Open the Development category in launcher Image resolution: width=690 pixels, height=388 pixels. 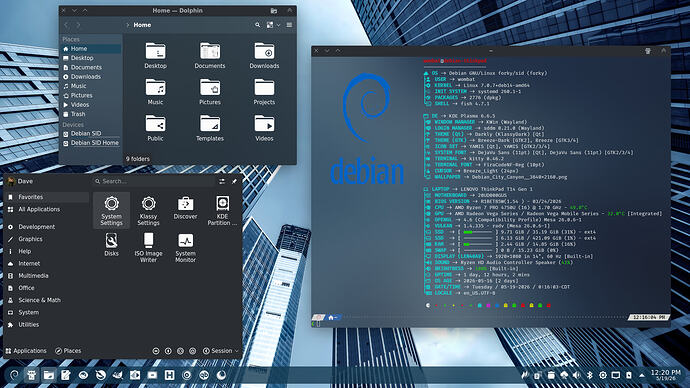pyautogui.click(x=47, y=227)
